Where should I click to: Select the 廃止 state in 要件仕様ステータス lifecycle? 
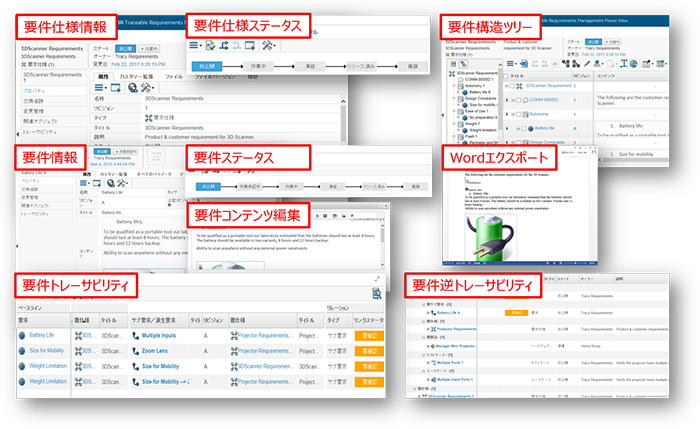point(412,67)
